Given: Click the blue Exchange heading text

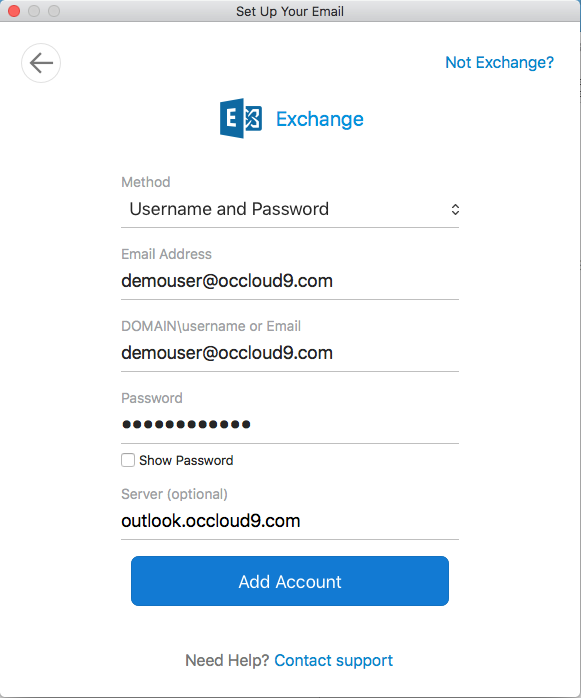Looking at the screenshot, I should tap(320, 119).
